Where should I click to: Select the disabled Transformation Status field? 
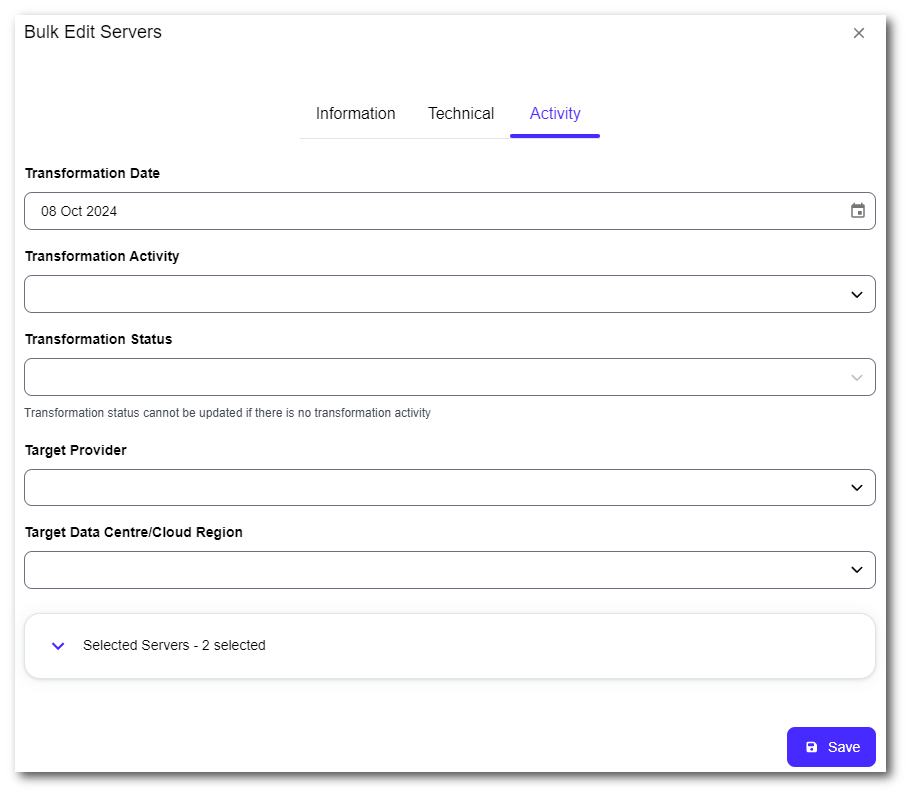point(430,377)
